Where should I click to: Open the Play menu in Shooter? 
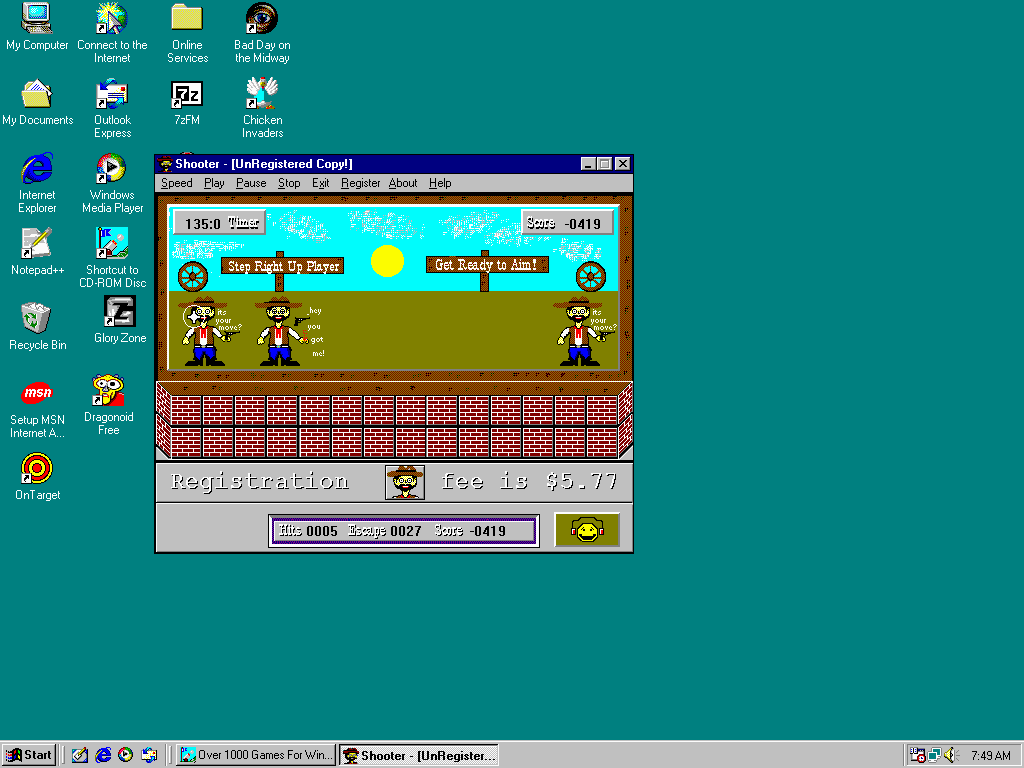tap(214, 183)
